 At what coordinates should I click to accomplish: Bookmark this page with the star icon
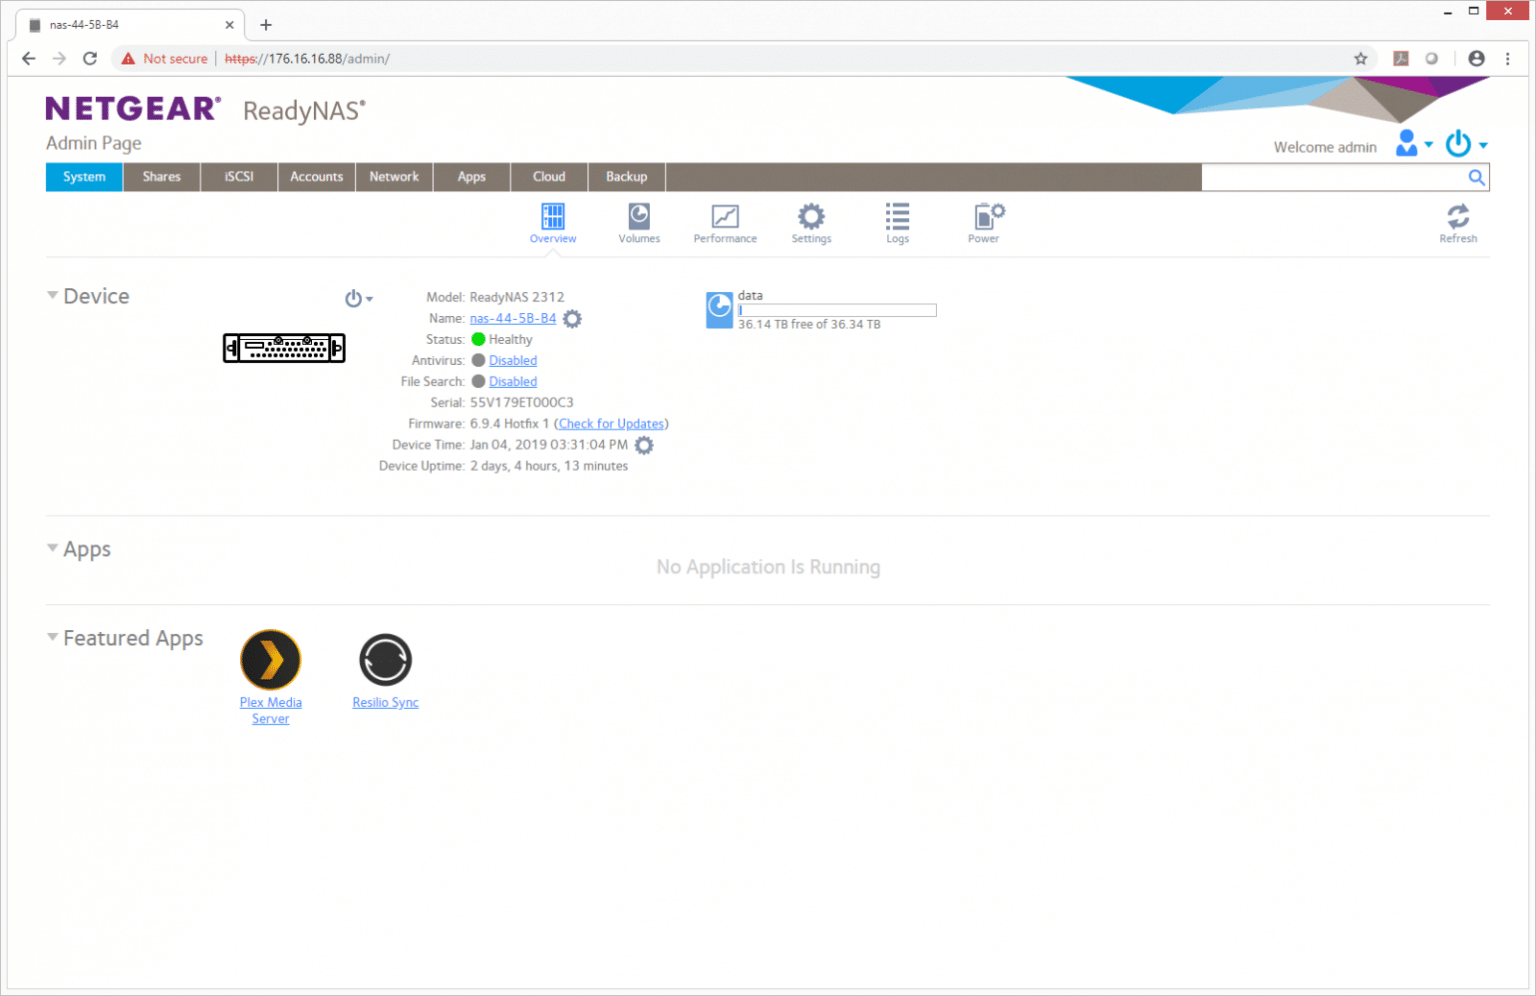tap(1361, 58)
